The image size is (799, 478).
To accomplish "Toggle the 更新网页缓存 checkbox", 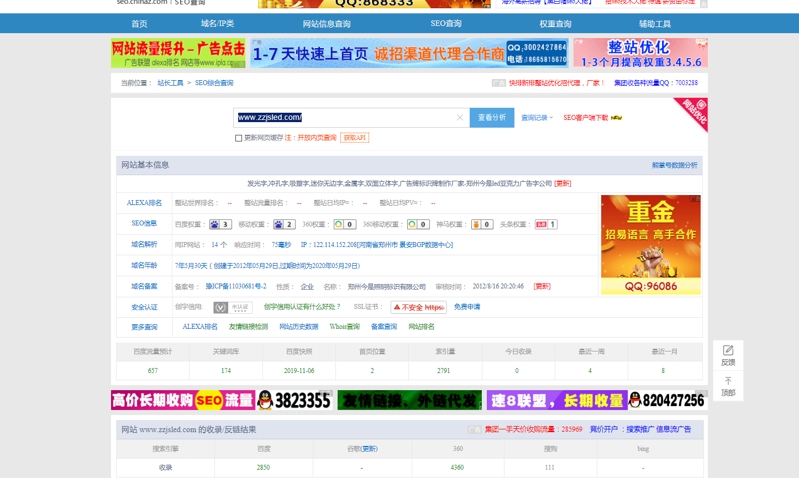I will click(238, 138).
